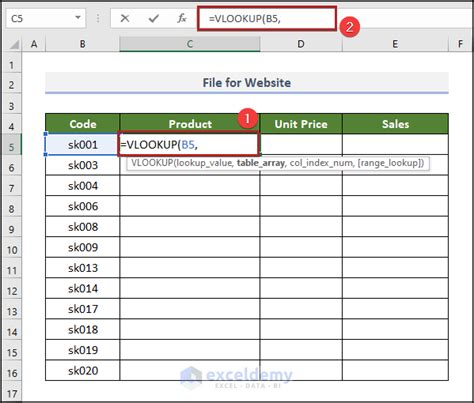
Task: Expand the Name Box dropdown arrow
Action: [x=78, y=17]
